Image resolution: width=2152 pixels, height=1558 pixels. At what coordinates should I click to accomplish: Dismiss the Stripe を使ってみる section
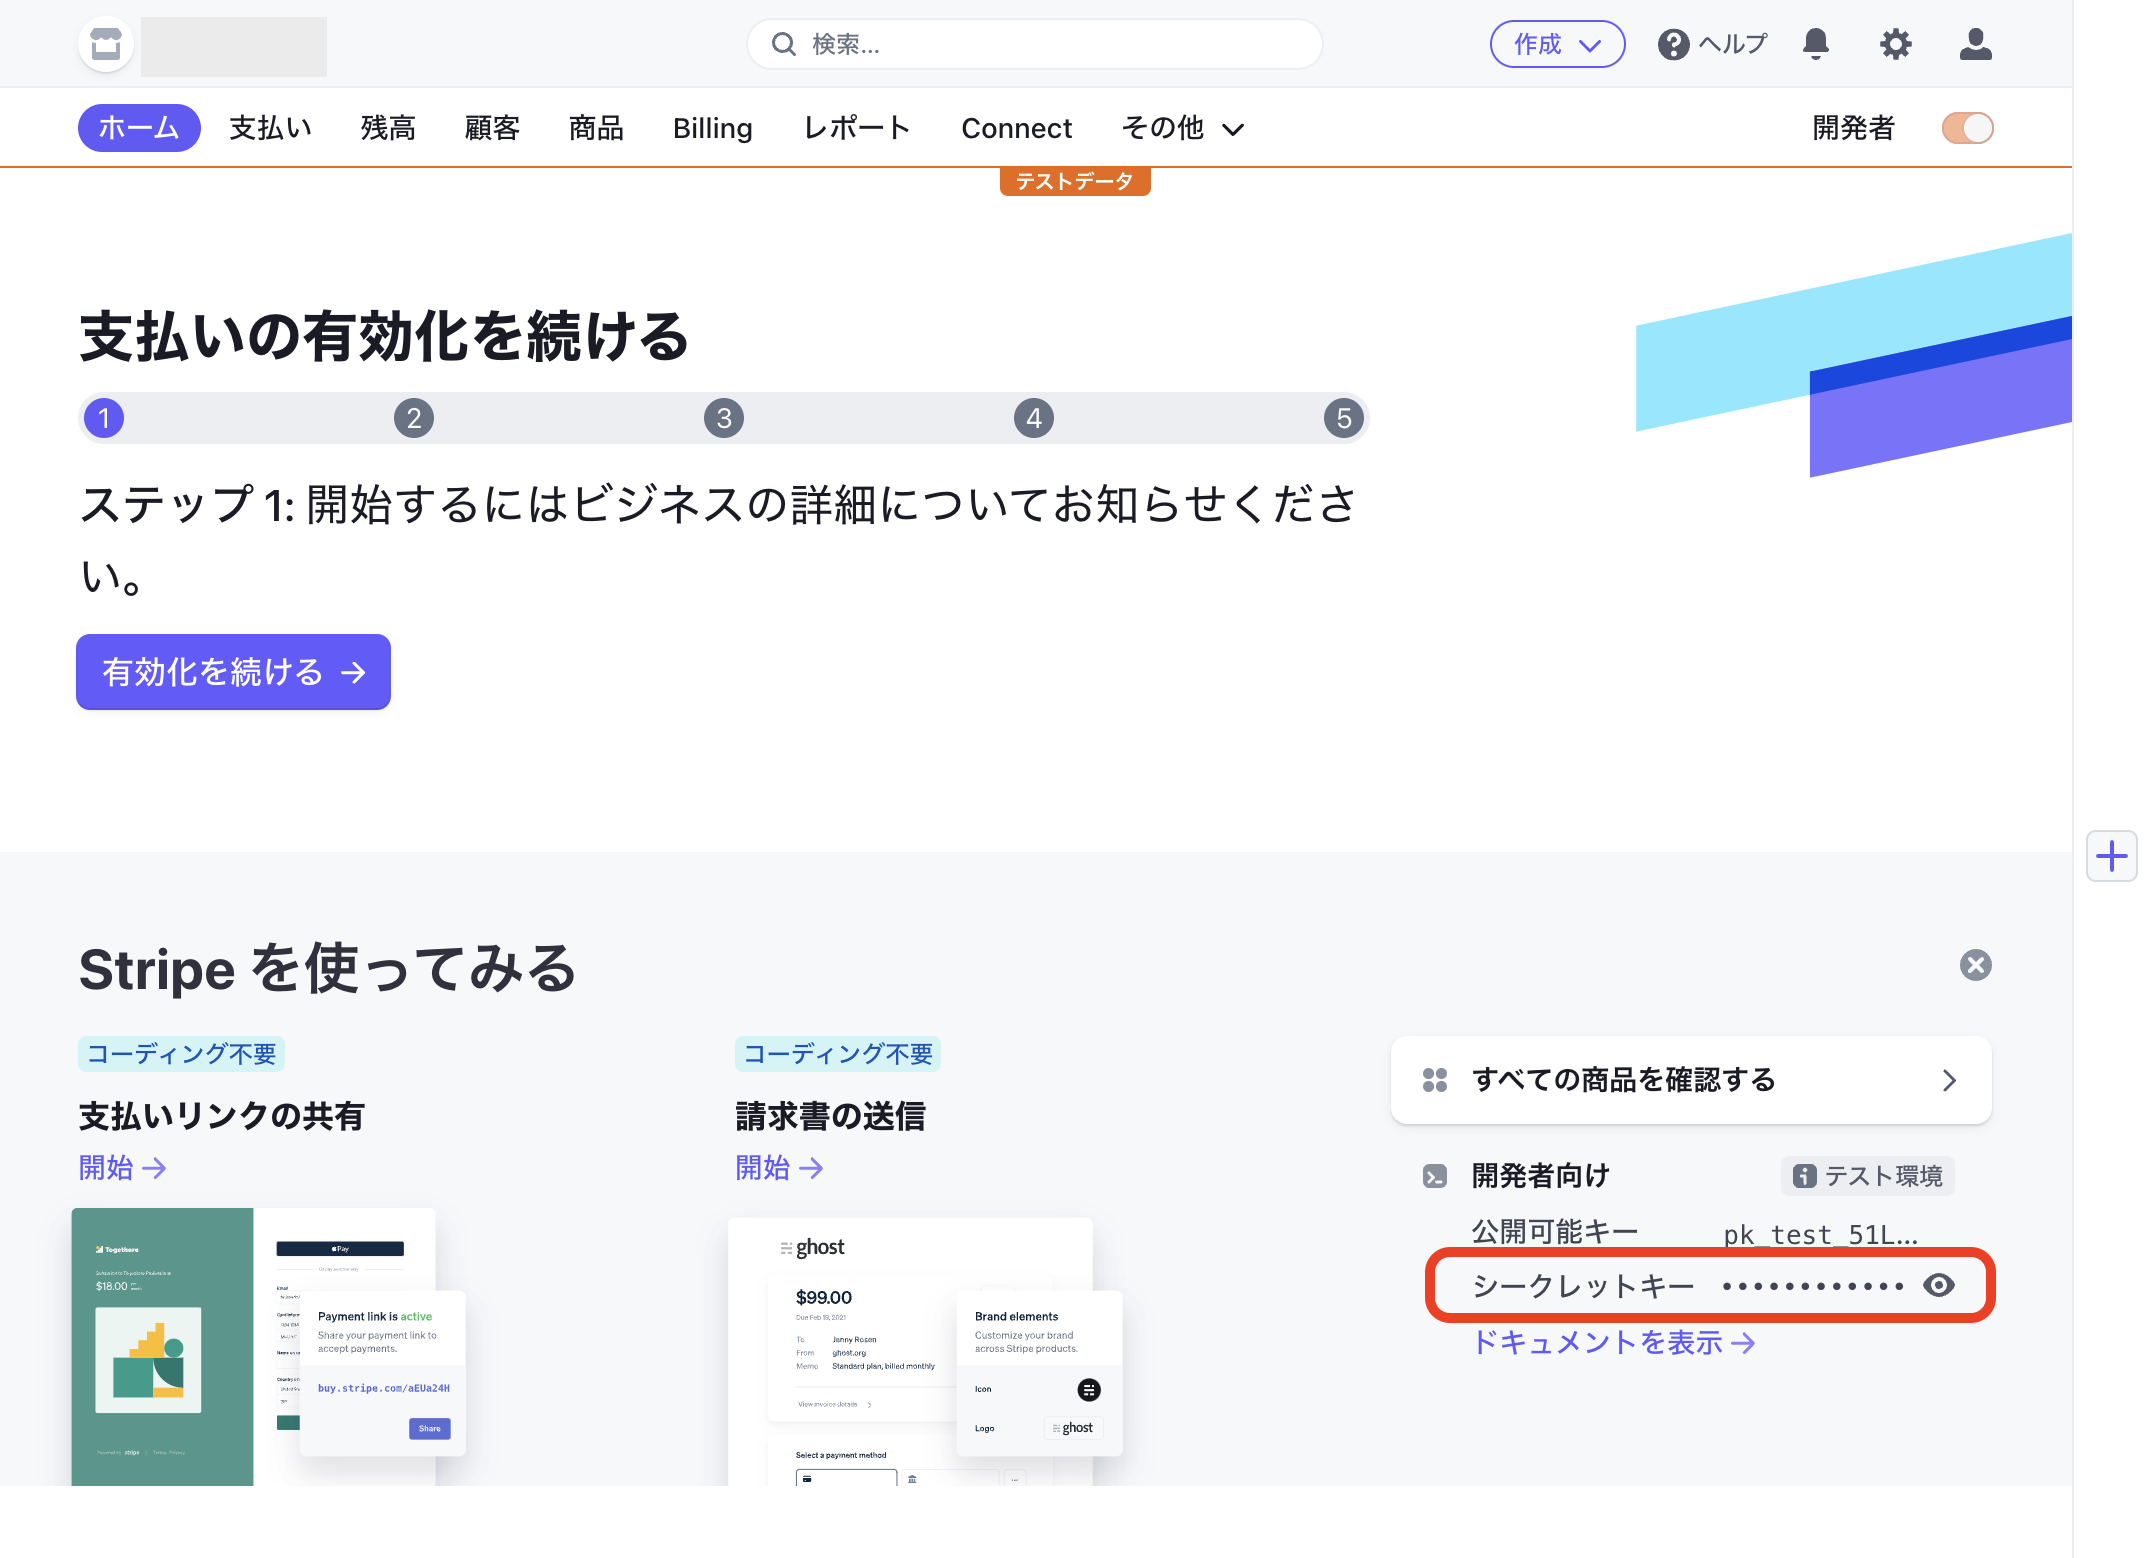(x=1975, y=965)
